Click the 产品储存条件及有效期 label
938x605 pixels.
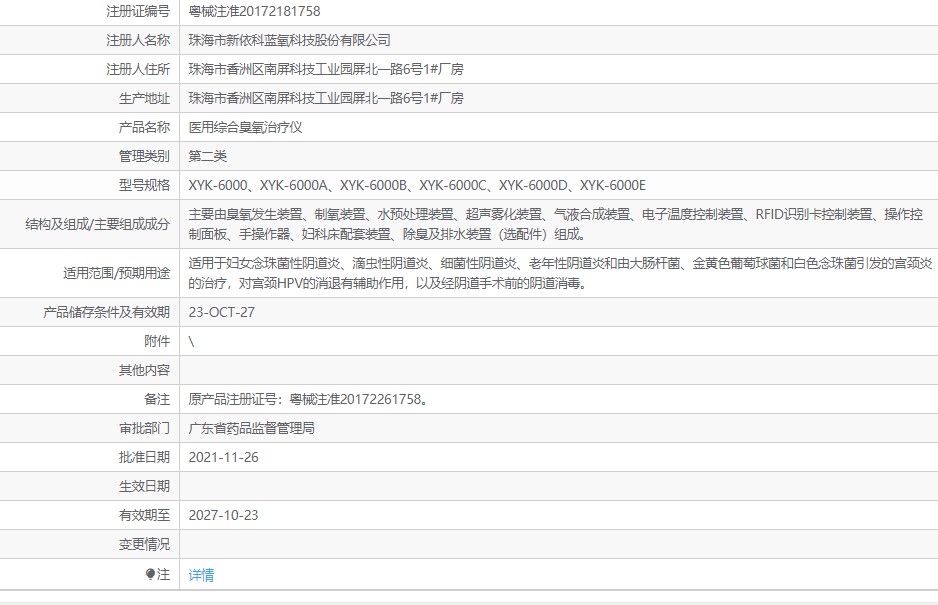106,312
